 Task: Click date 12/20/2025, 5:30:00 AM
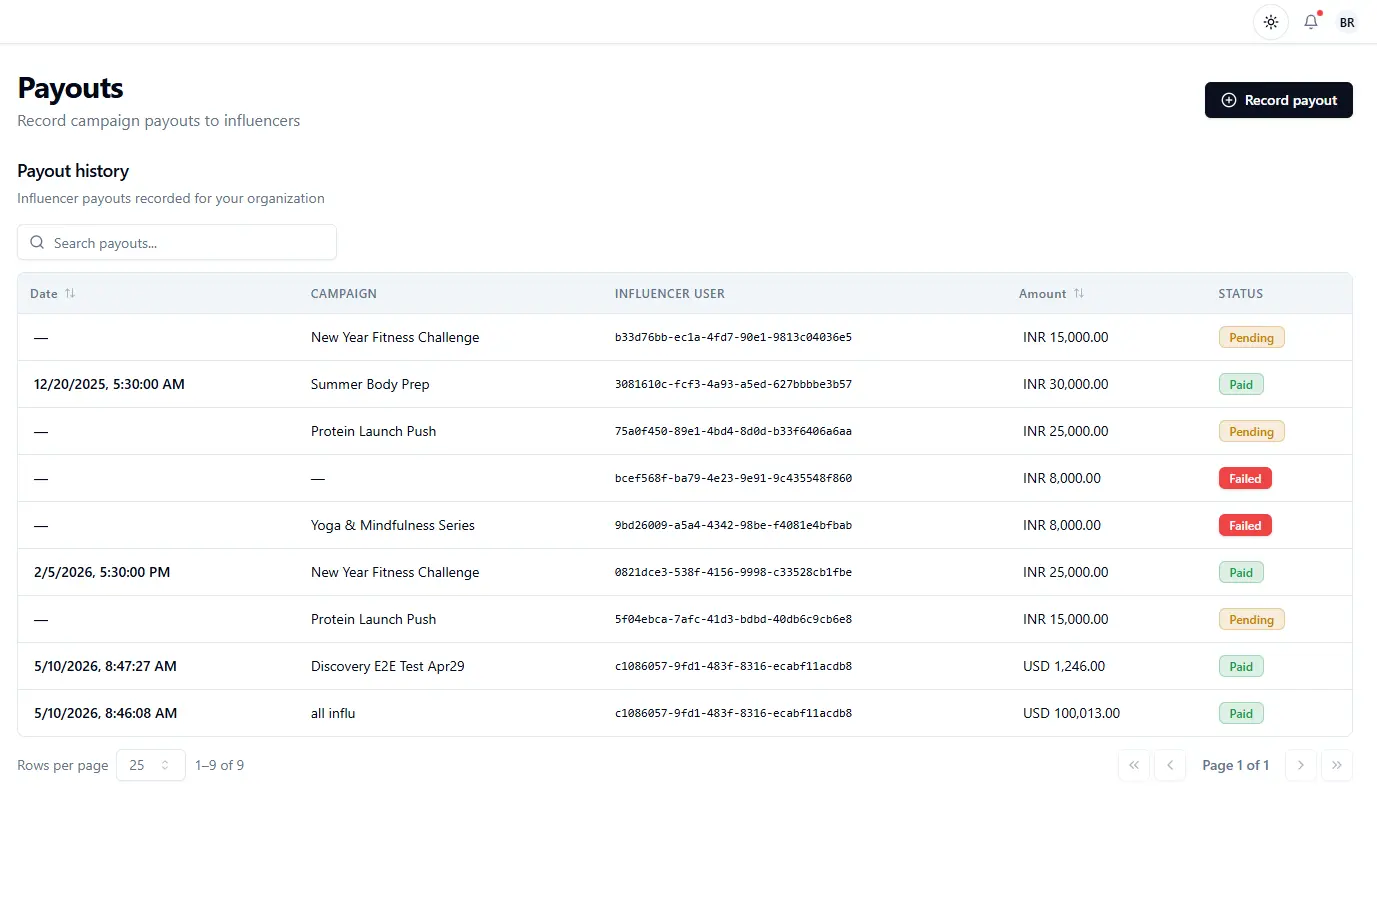109,384
